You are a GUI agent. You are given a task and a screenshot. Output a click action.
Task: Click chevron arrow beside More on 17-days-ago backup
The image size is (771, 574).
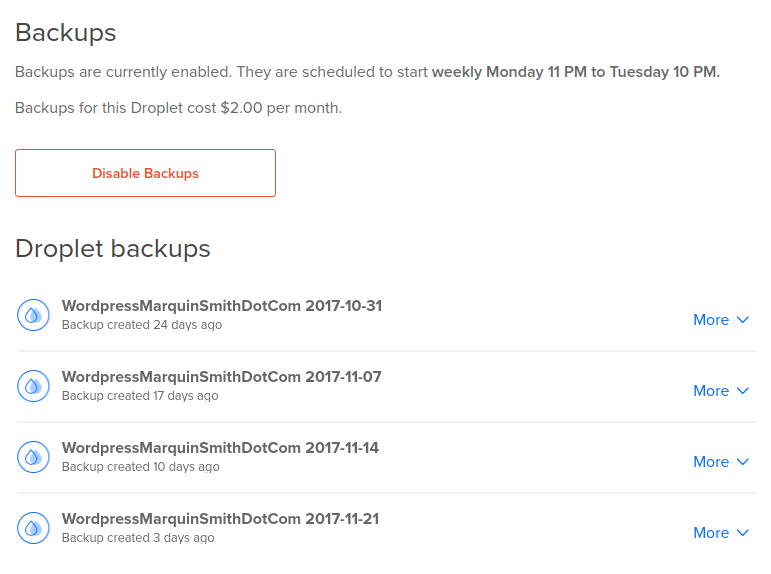[742, 391]
